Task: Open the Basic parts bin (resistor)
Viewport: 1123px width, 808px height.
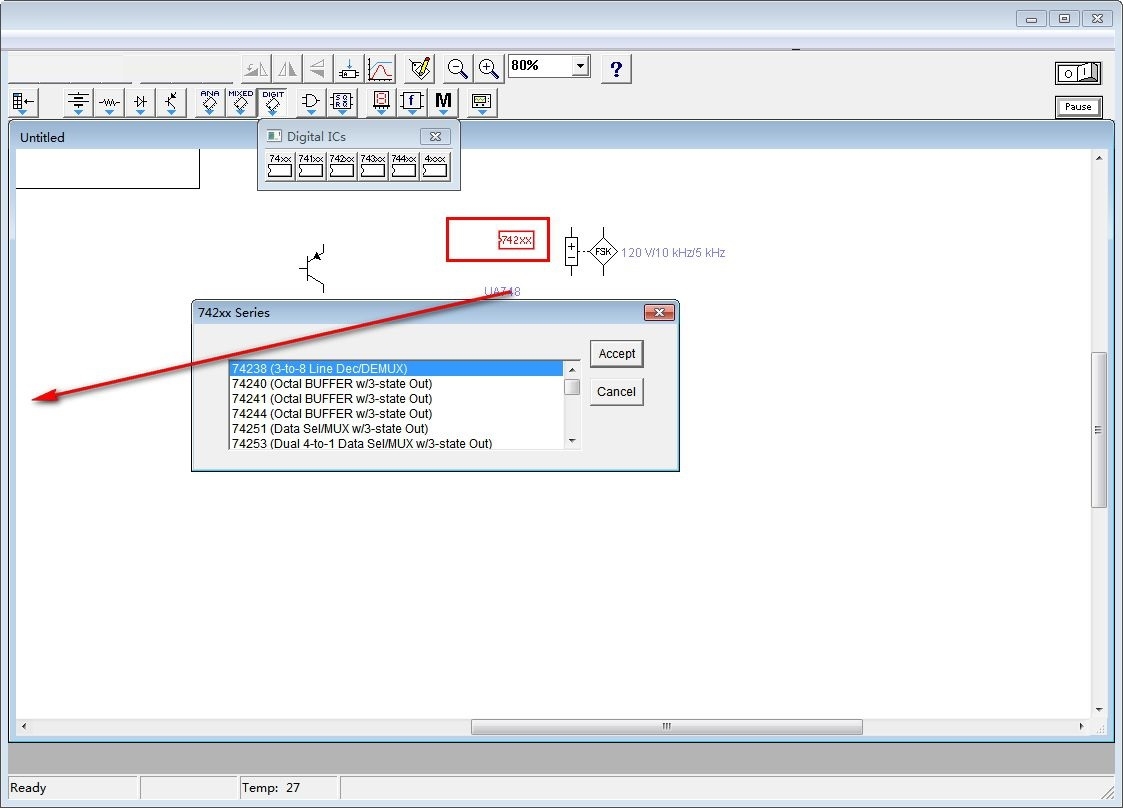Action: [x=110, y=102]
